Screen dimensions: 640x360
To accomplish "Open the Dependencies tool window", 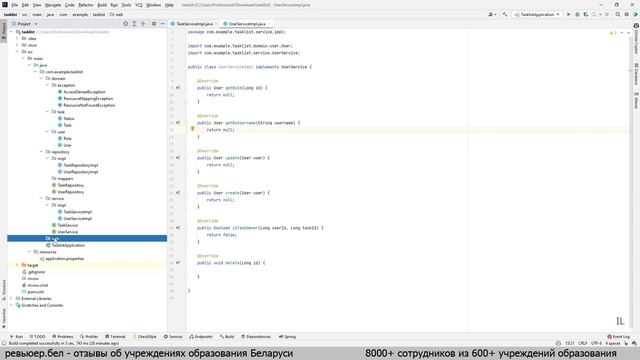I will pyautogui.click(x=256, y=337).
